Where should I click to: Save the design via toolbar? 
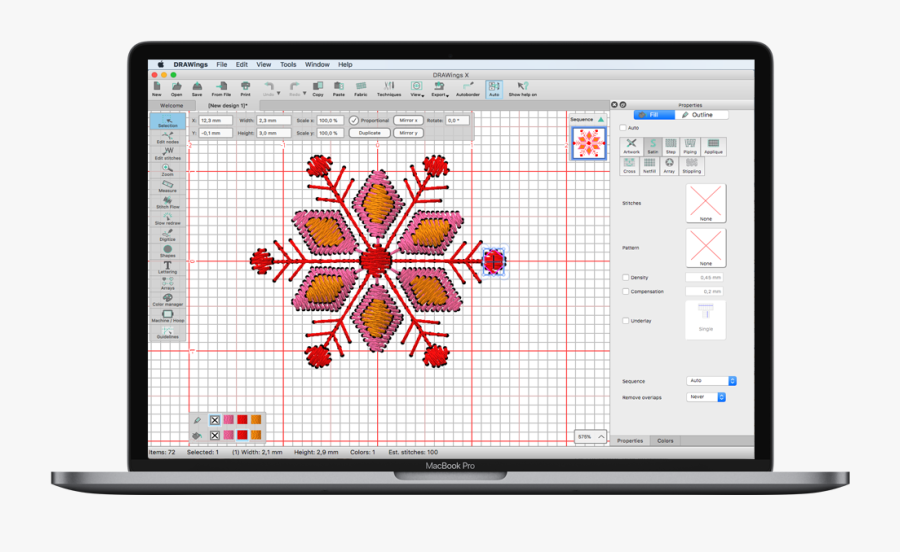[197, 89]
